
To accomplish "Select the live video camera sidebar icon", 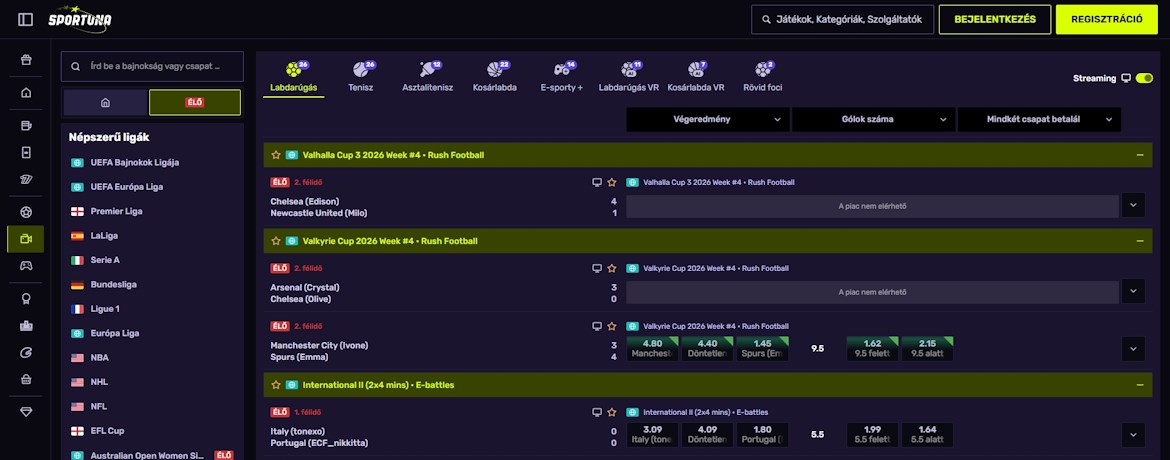I will coord(25,239).
